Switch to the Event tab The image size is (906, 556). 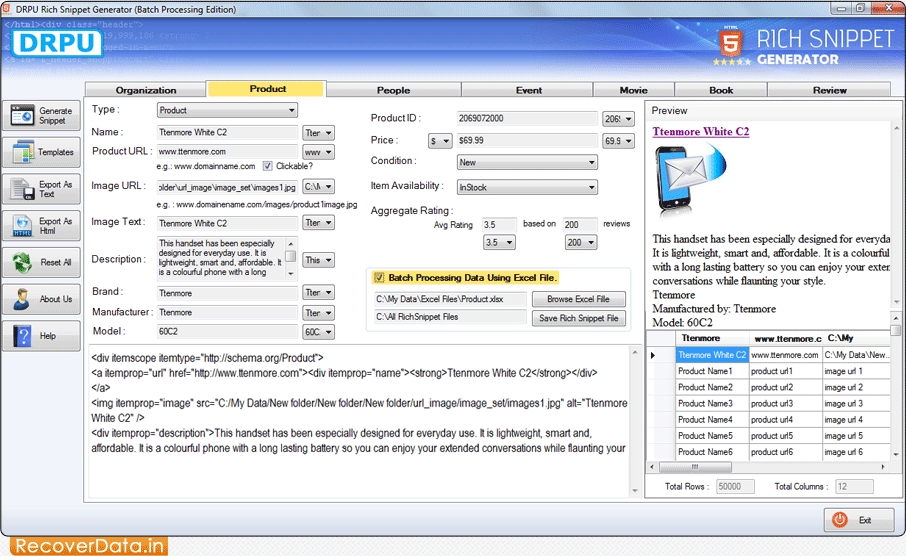(x=528, y=90)
